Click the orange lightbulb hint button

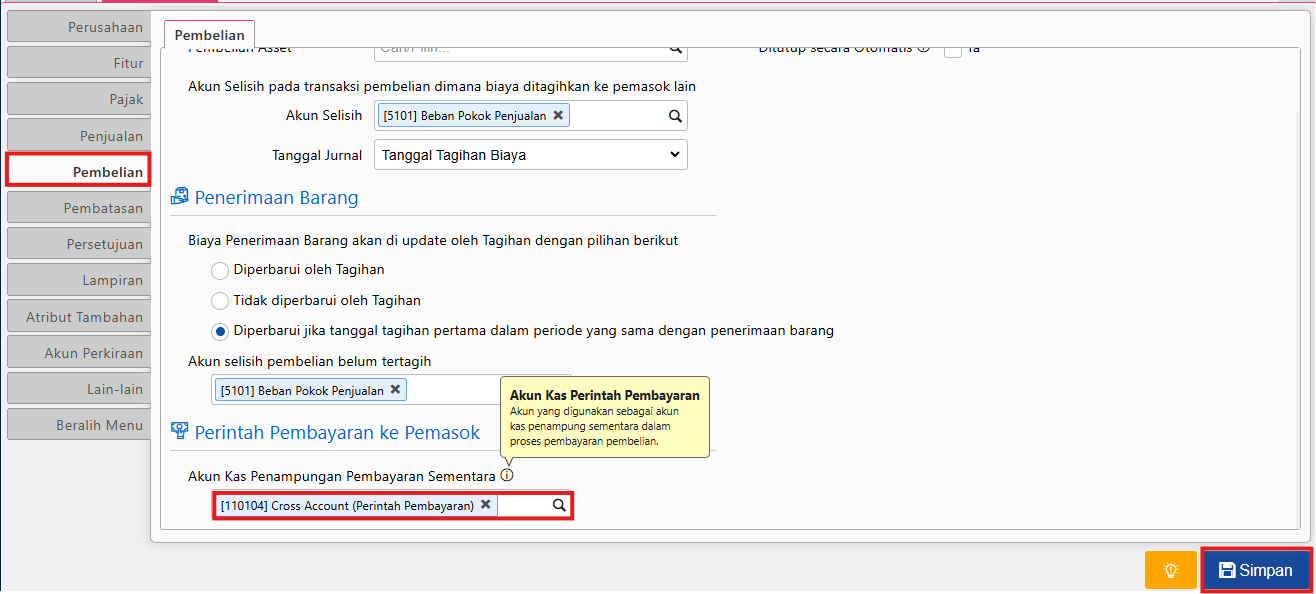point(1170,570)
